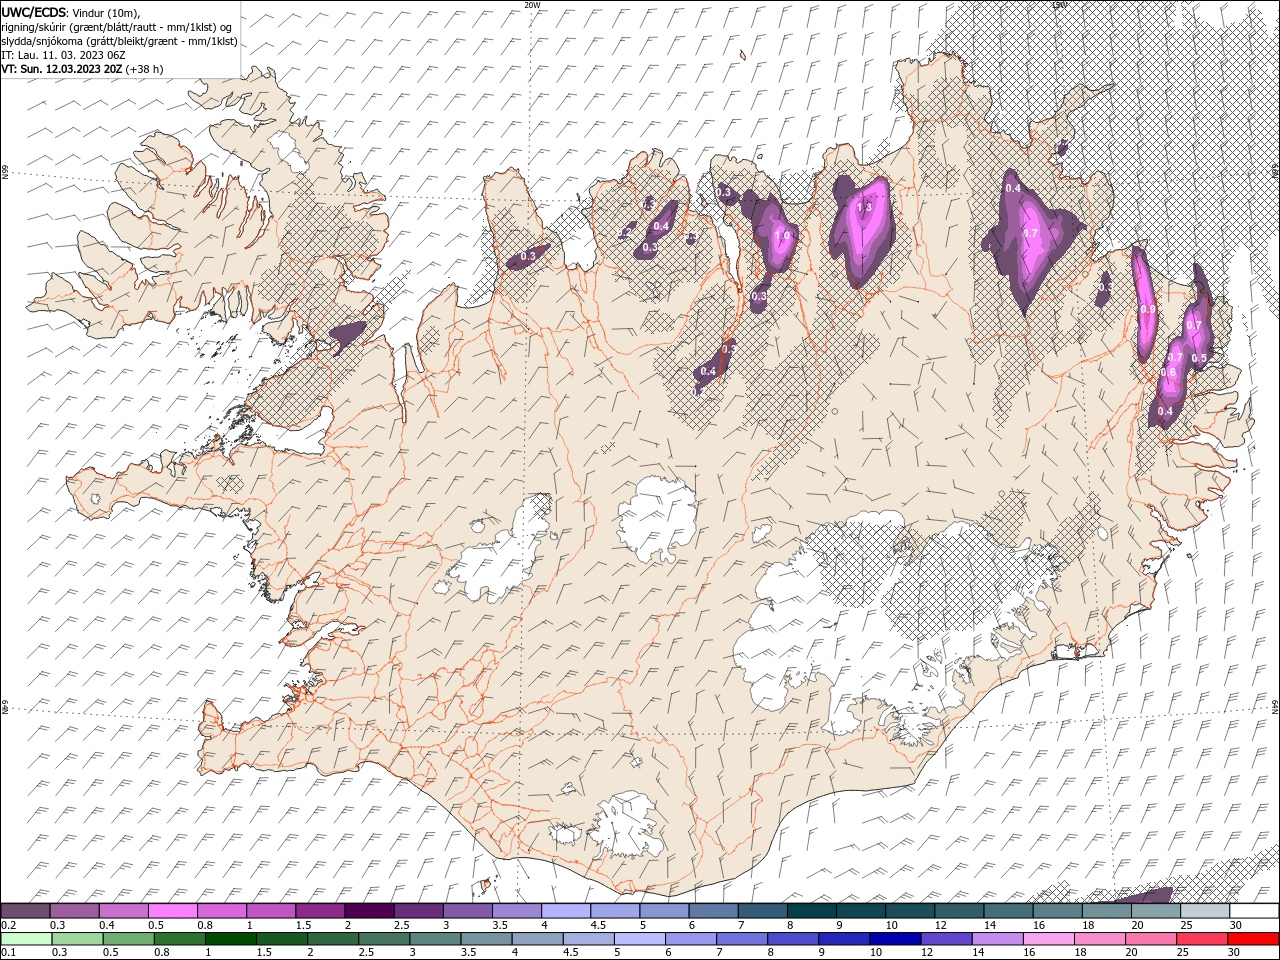Click the 'IT: Lau. 11. 03. 2023 06Z' line
The width and height of the screenshot is (1280, 960).
pyautogui.click(x=64, y=55)
